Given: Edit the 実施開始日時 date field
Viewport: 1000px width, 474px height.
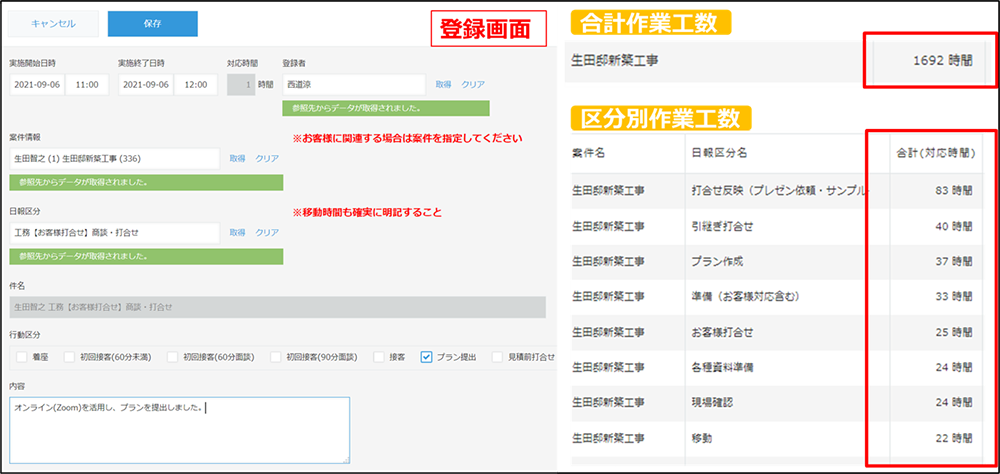Looking at the screenshot, I should [37, 84].
